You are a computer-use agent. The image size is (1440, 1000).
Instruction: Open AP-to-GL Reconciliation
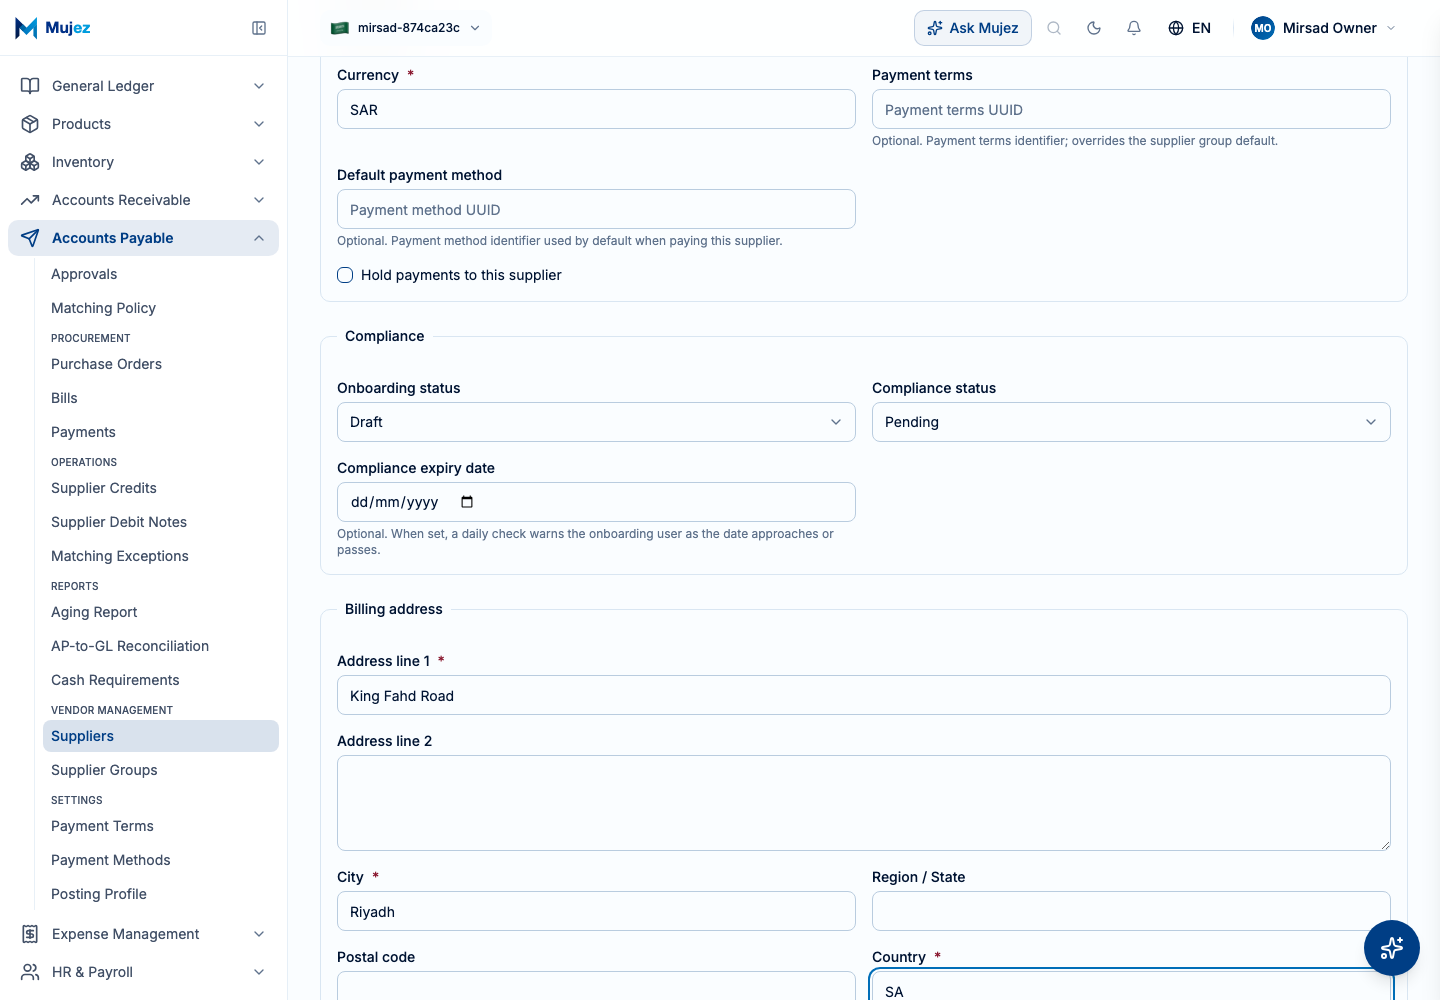pos(161,646)
